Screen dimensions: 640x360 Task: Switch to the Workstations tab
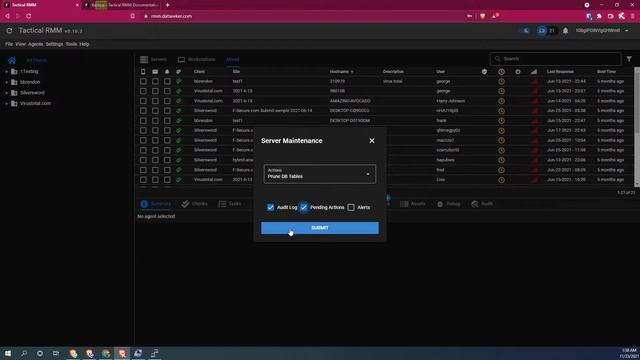pos(197,60)
